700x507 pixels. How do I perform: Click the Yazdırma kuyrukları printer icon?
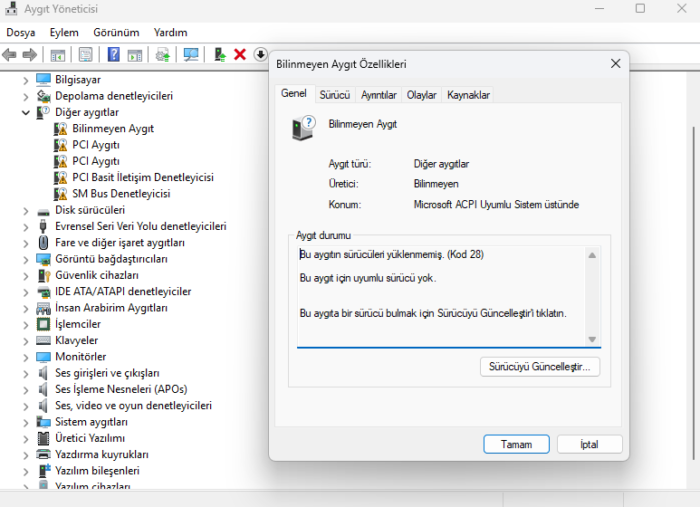[43, 454]
